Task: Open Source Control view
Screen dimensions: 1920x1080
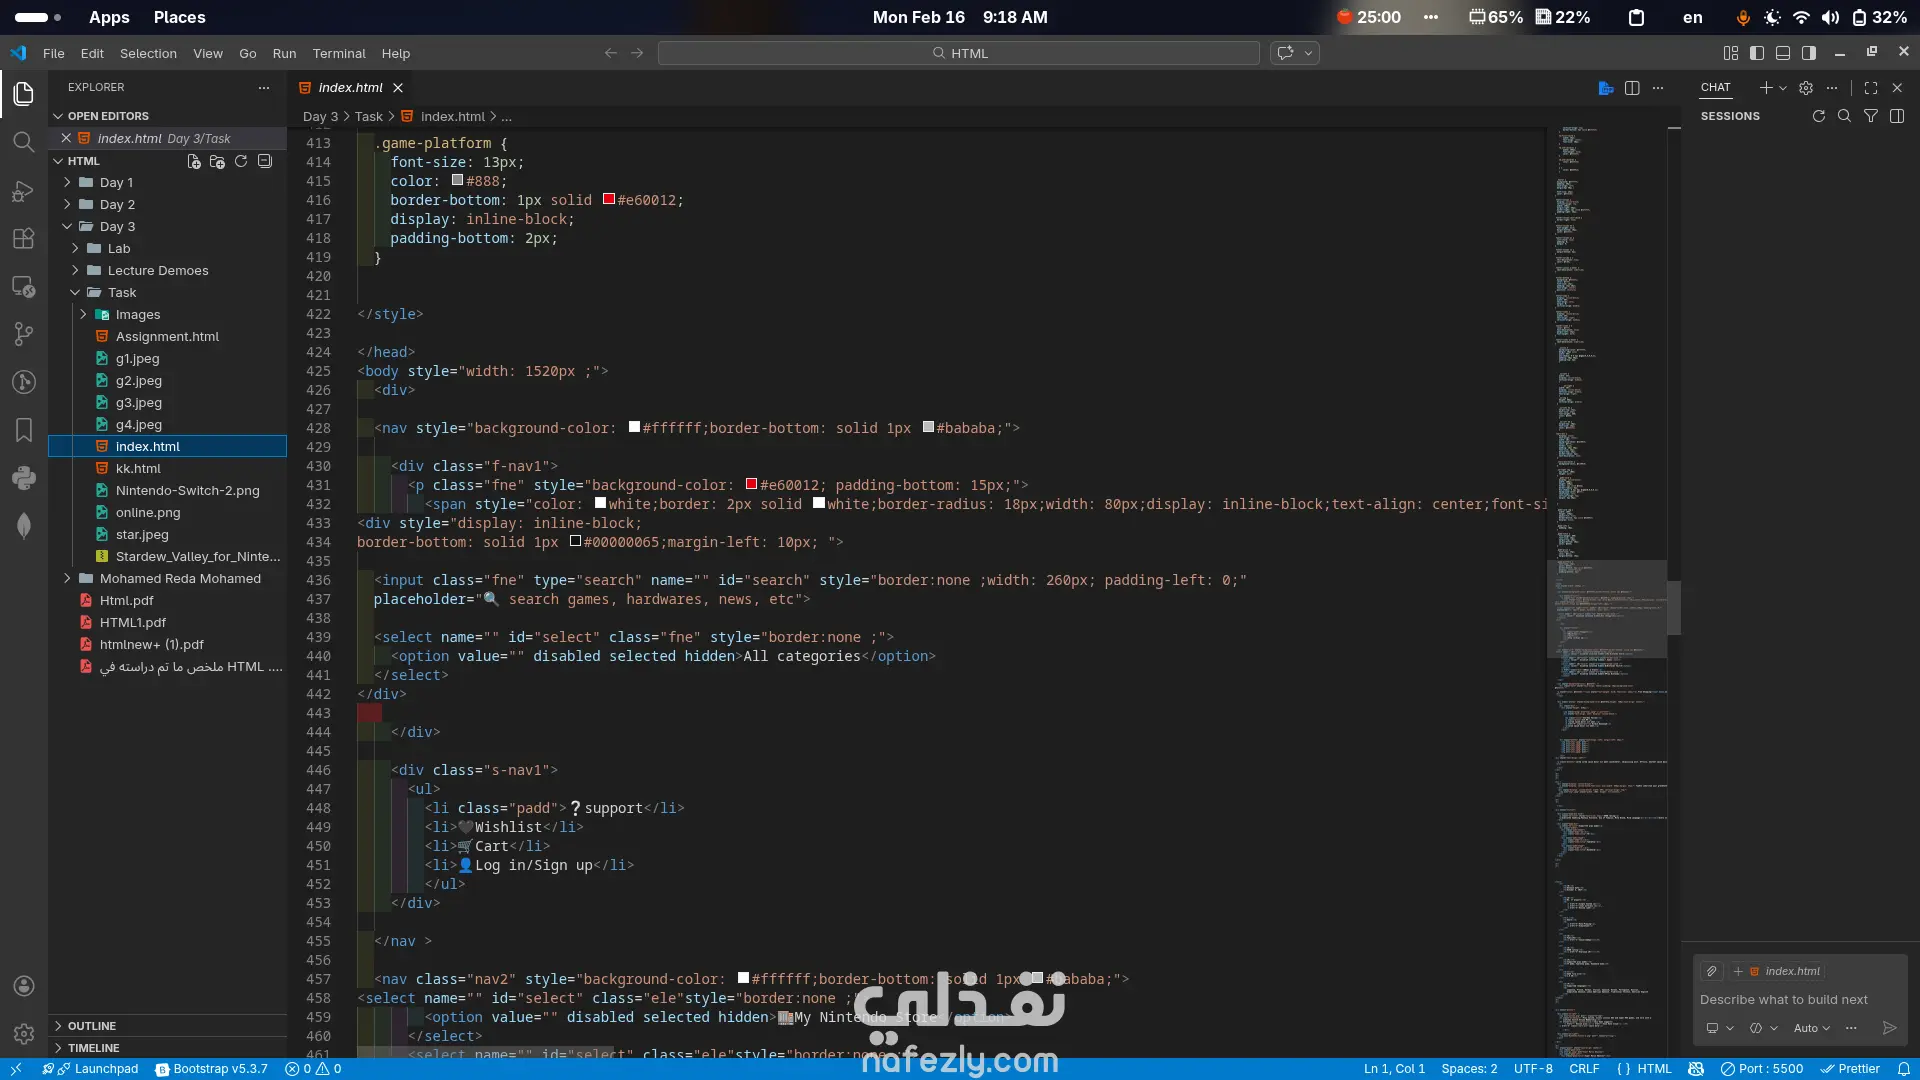Action: (23, 333)
